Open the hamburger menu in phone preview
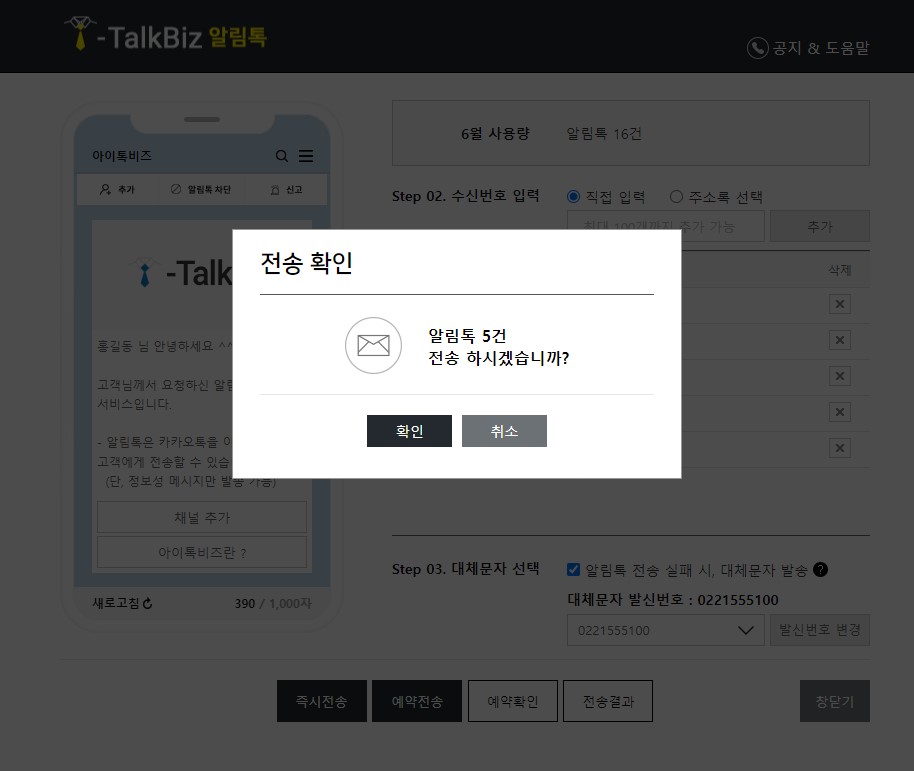 307,156
